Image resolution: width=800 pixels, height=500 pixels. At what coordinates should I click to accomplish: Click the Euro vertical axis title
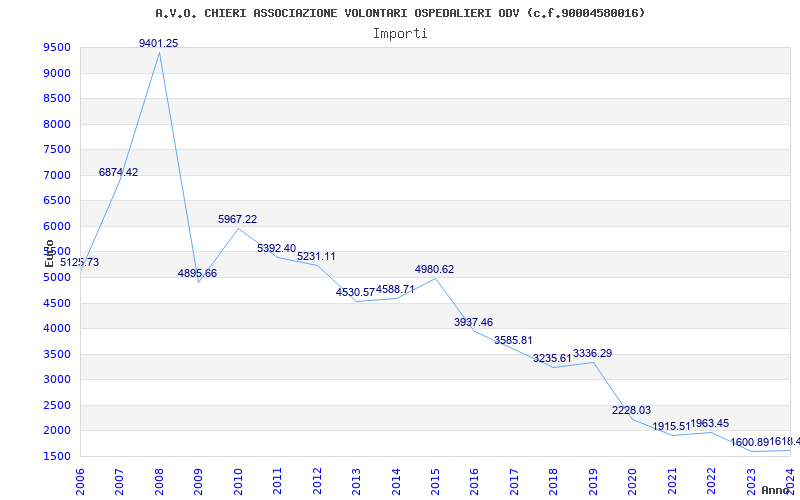point(49,254)
